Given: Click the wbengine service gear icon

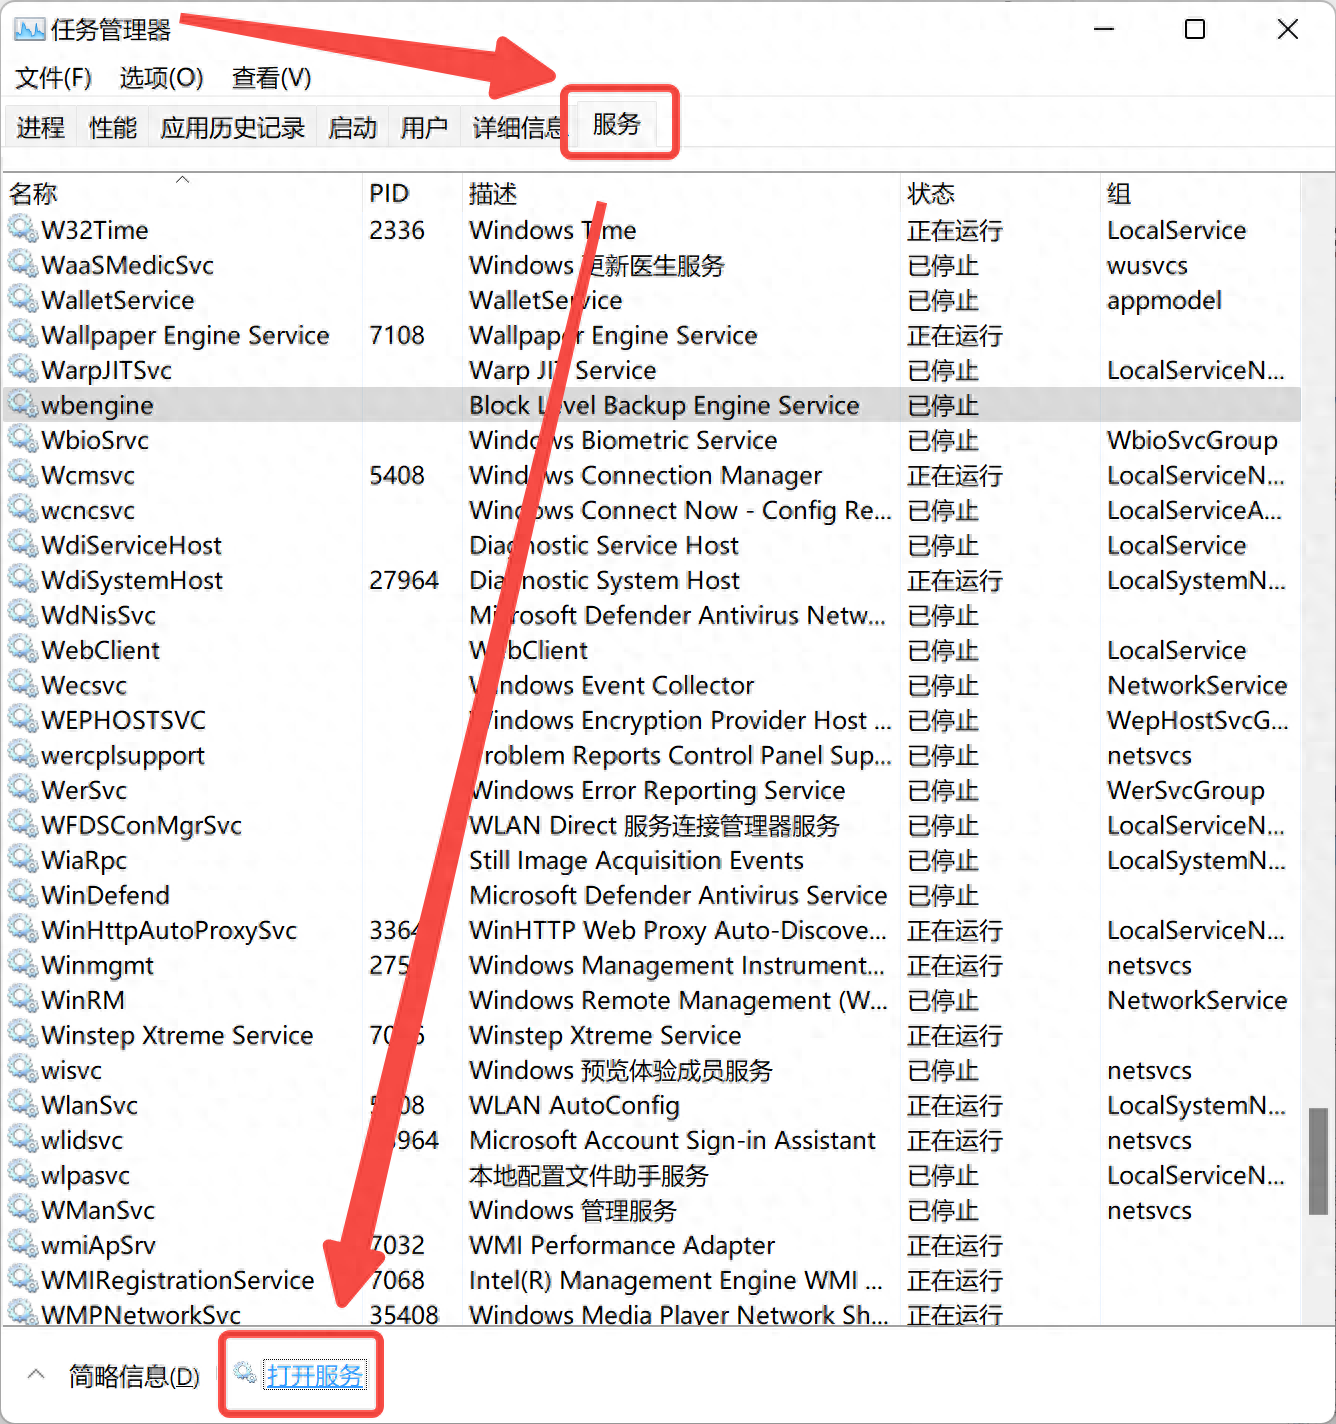Looking at the screenshot, I should (x=22, y=405).
